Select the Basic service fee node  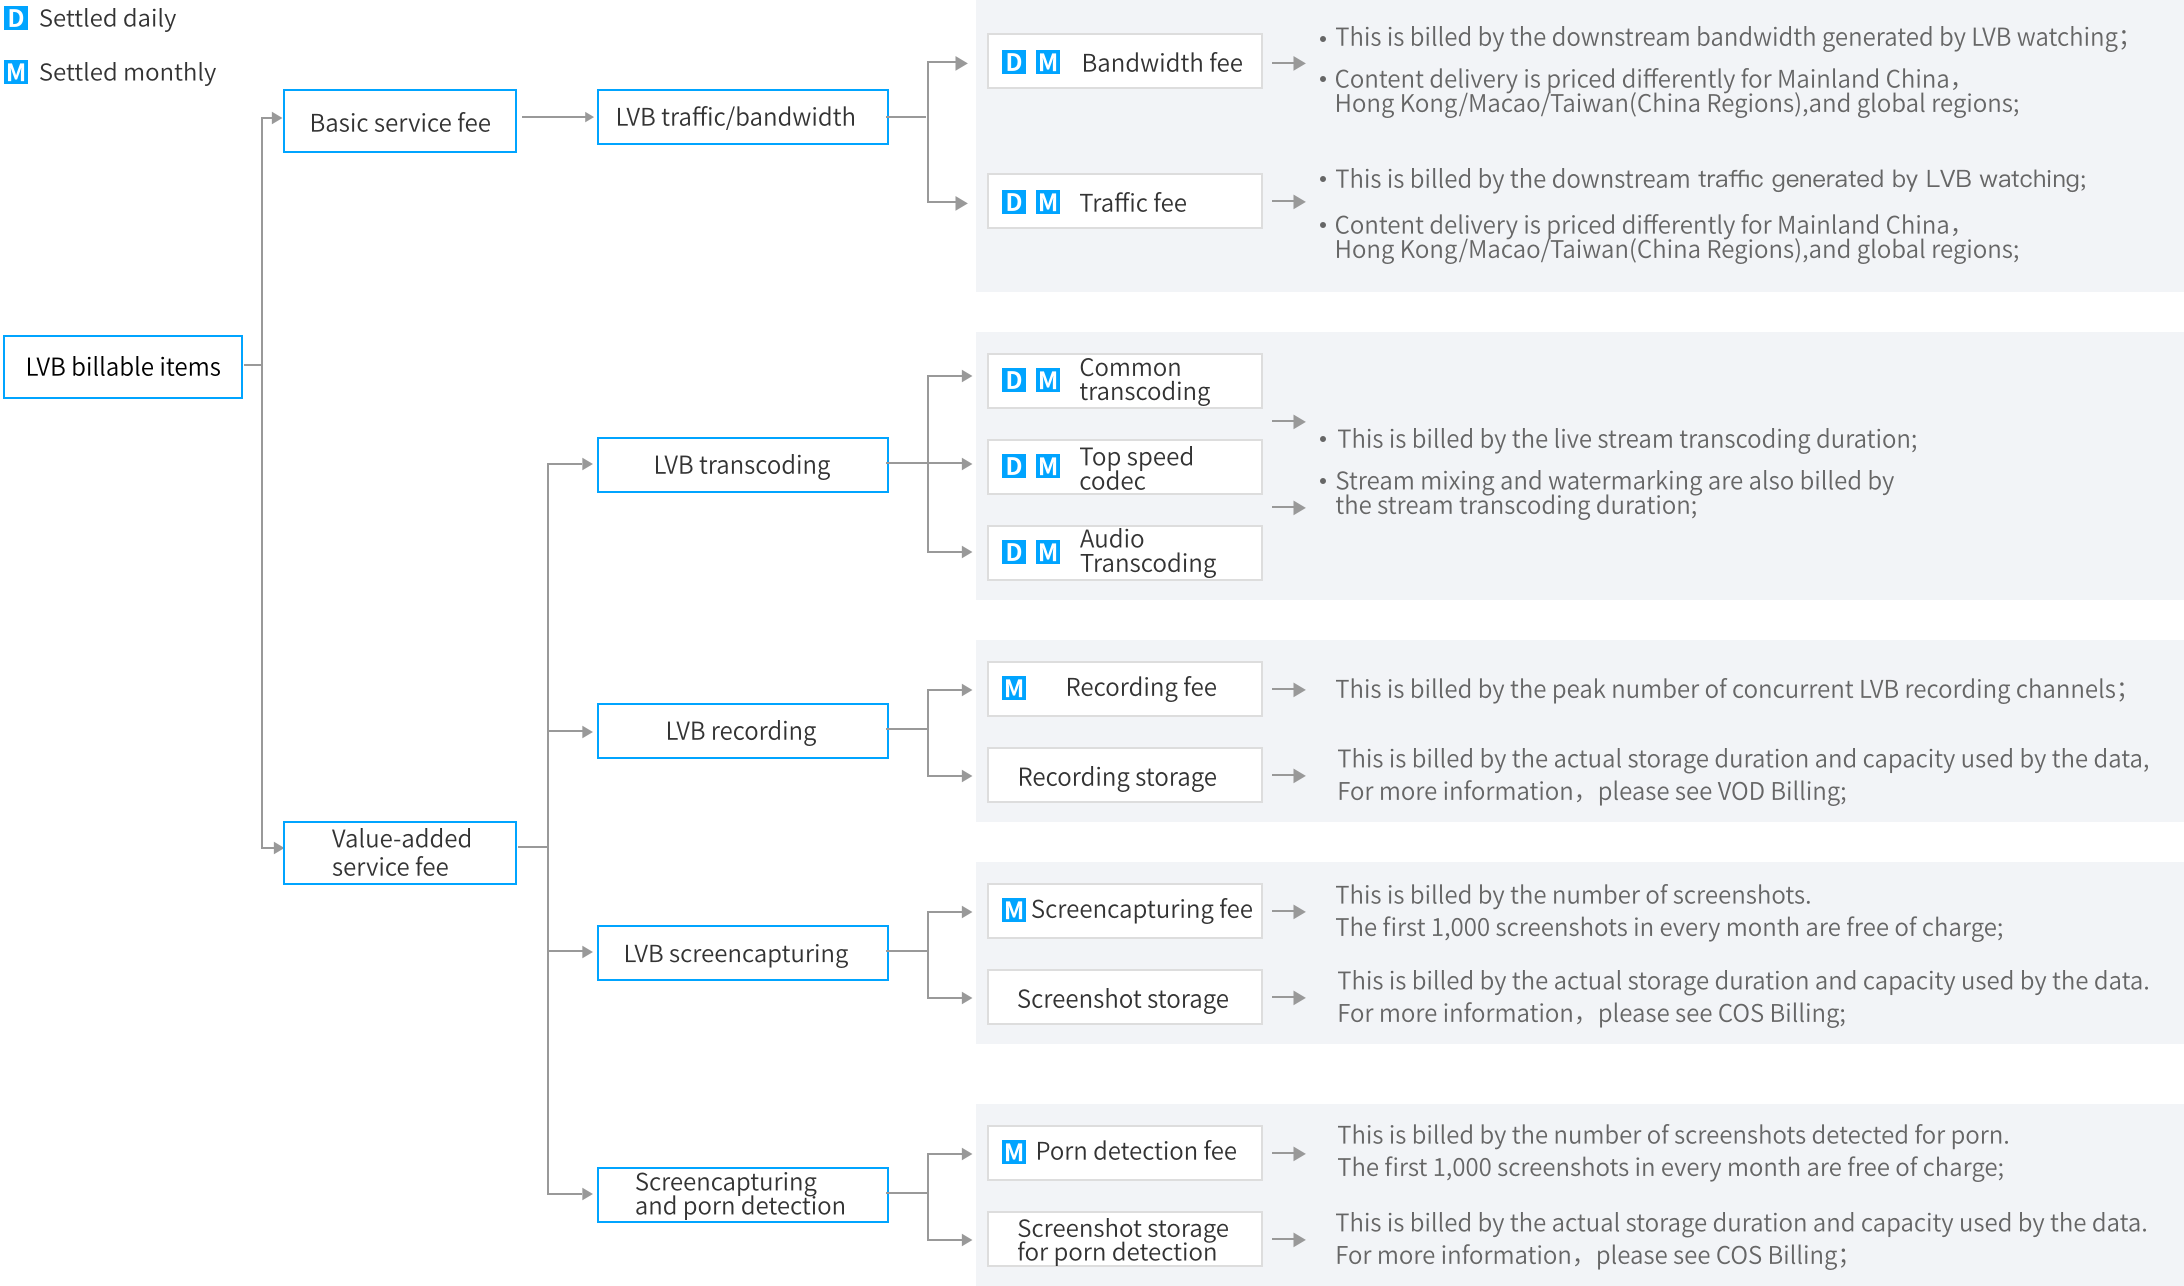[400, 121]
